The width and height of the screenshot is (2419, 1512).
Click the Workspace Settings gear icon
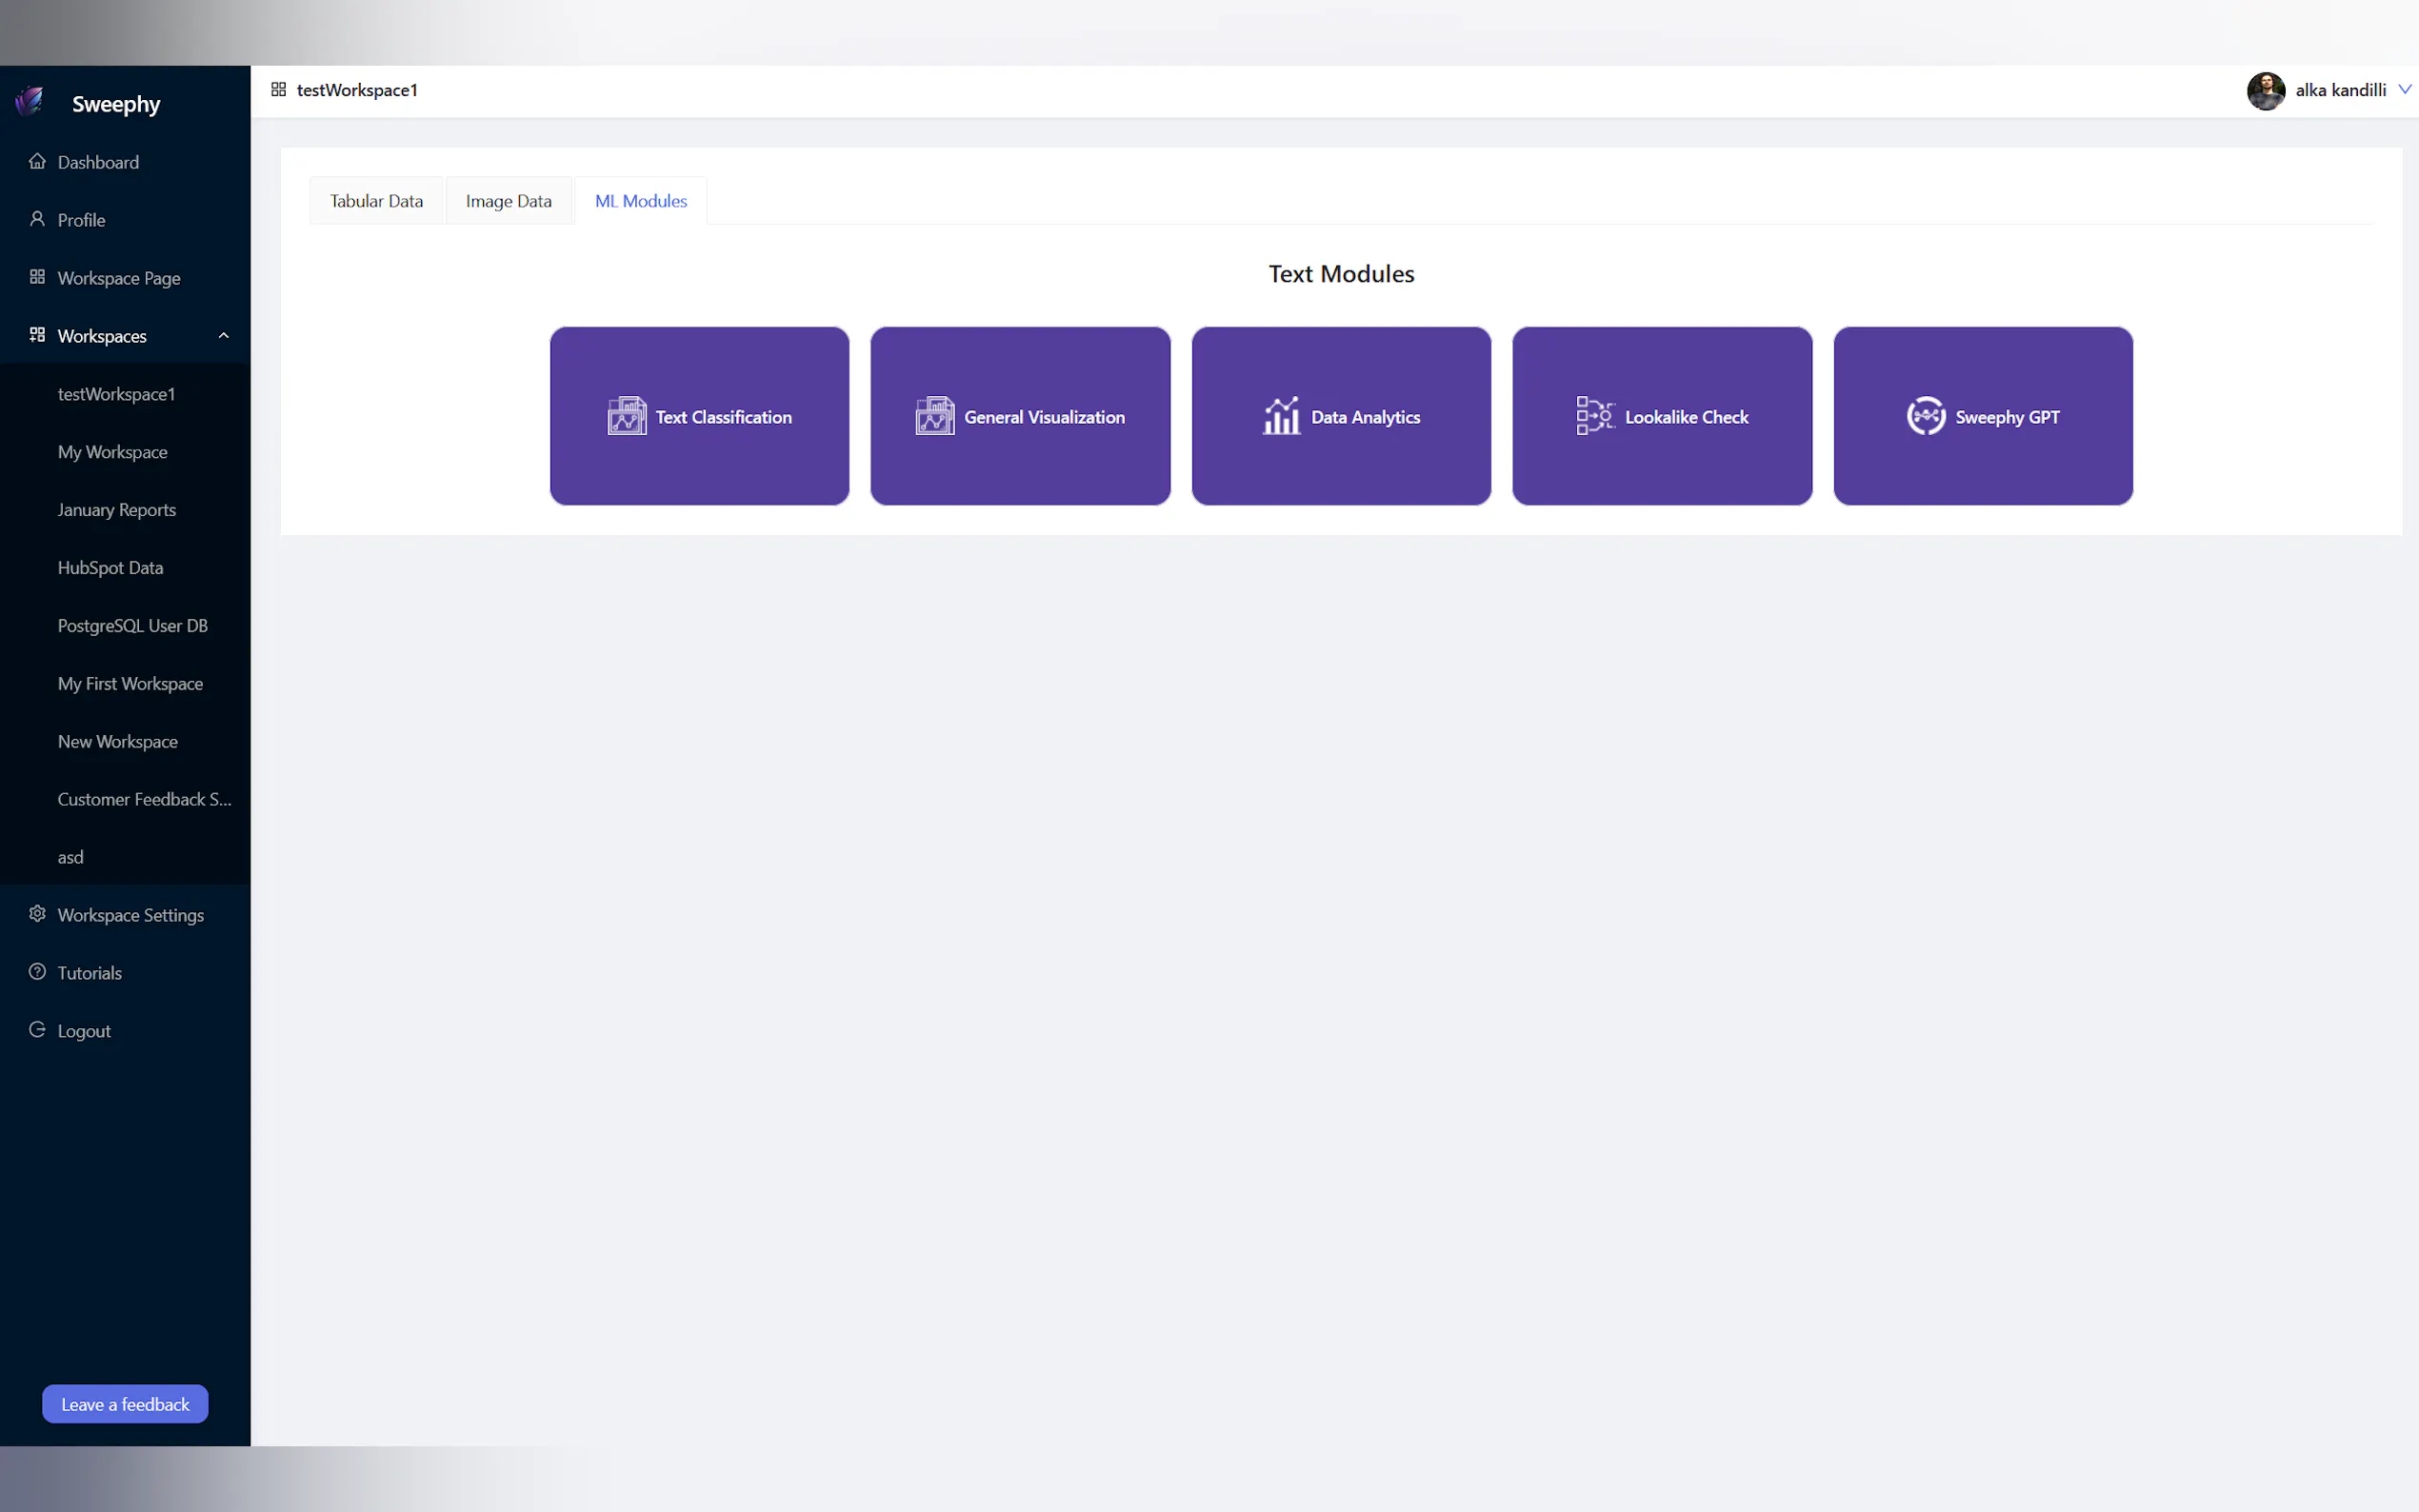point(37,914)
